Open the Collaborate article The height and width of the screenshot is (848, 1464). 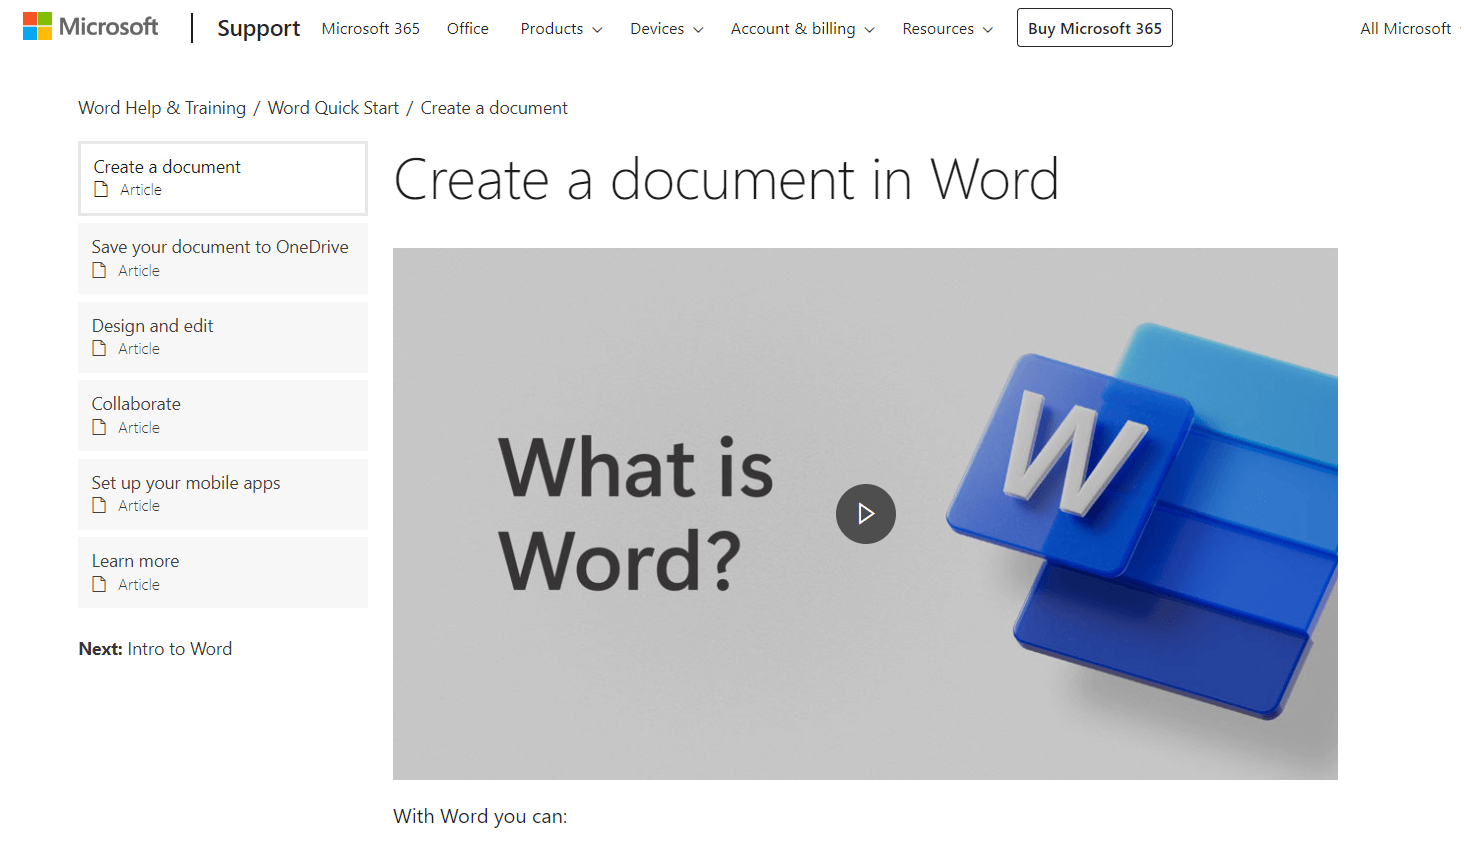coord(223,415)
